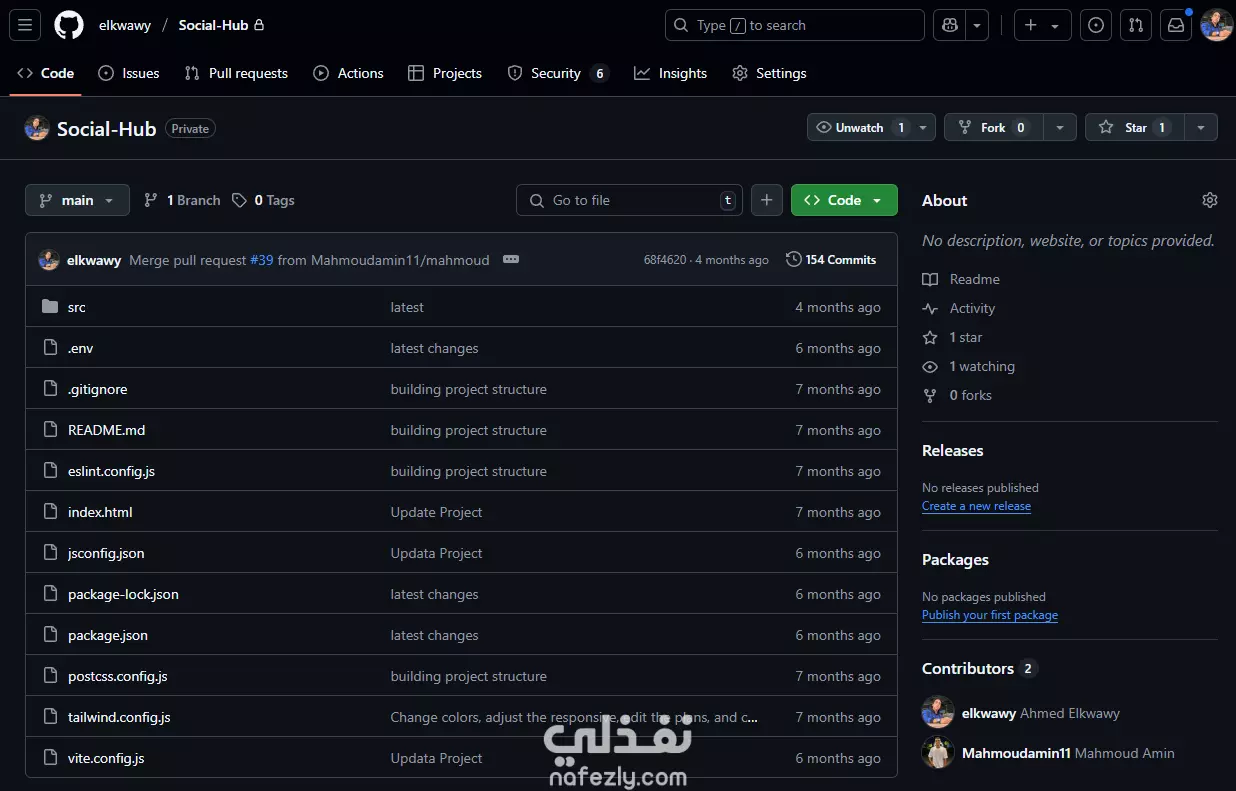
Task: Open the Pull requests tab
Action: coord(236,73)
